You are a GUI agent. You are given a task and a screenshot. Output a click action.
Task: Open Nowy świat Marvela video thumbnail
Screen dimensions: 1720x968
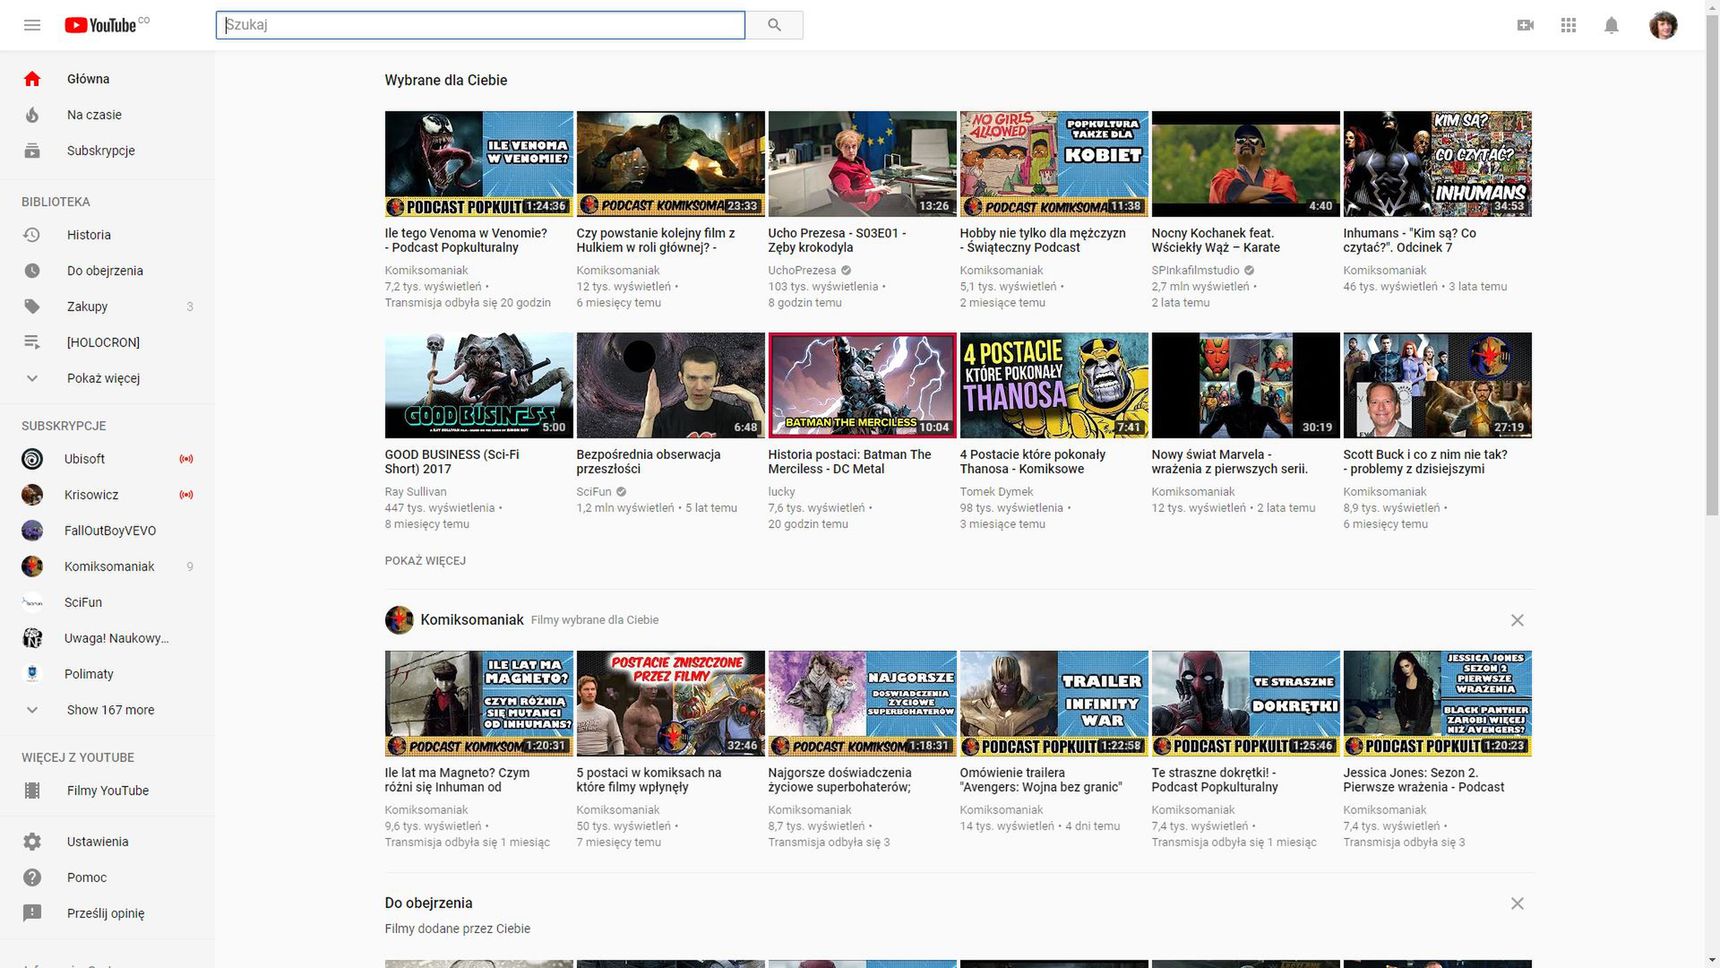1245,385
